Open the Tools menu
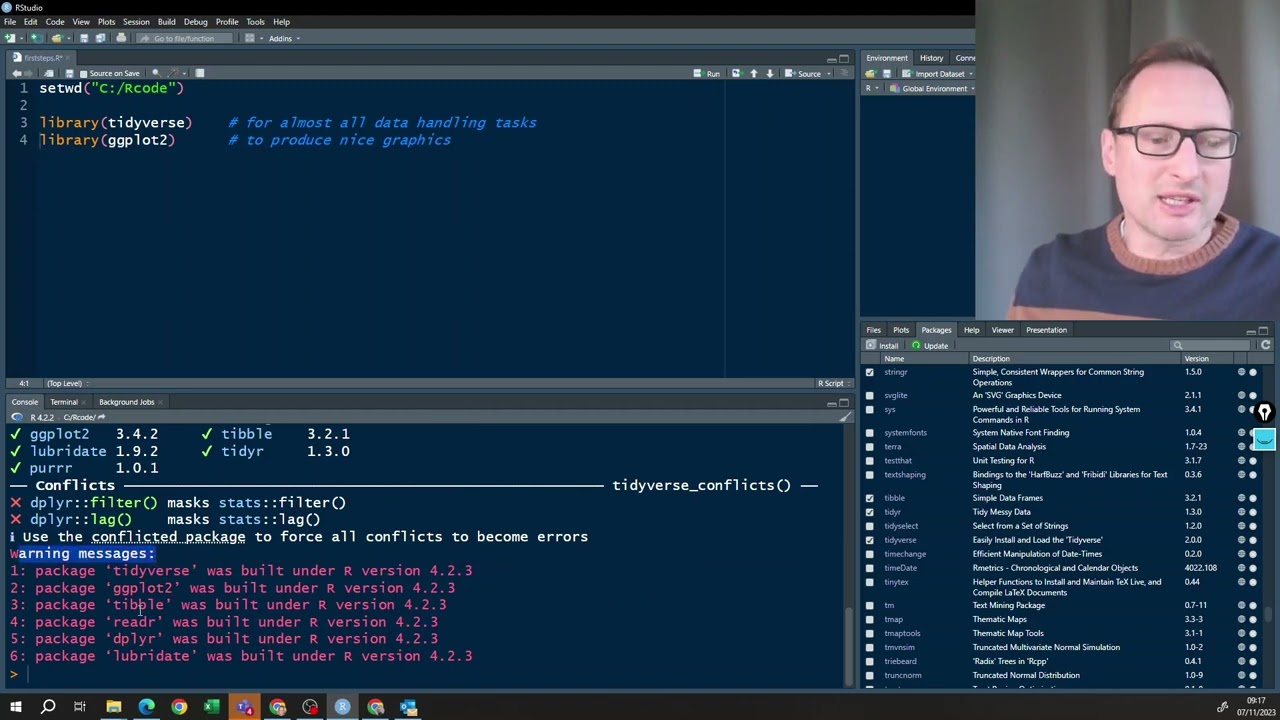This screenshot has height=720, width=1280. pyautogui.click(x=255, y=22)
